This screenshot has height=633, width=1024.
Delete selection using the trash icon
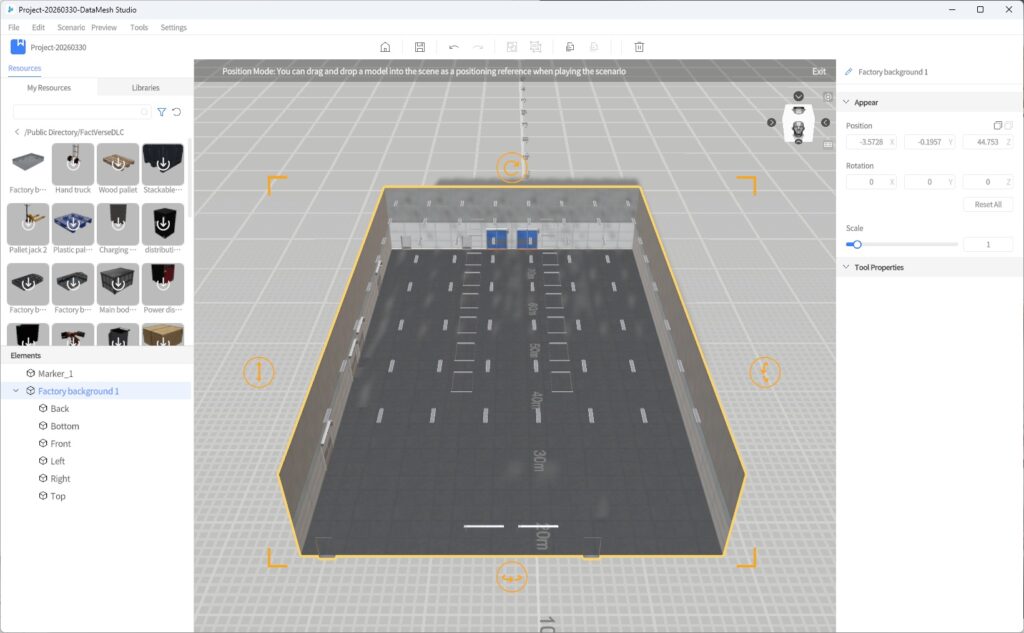pos(637,46)
